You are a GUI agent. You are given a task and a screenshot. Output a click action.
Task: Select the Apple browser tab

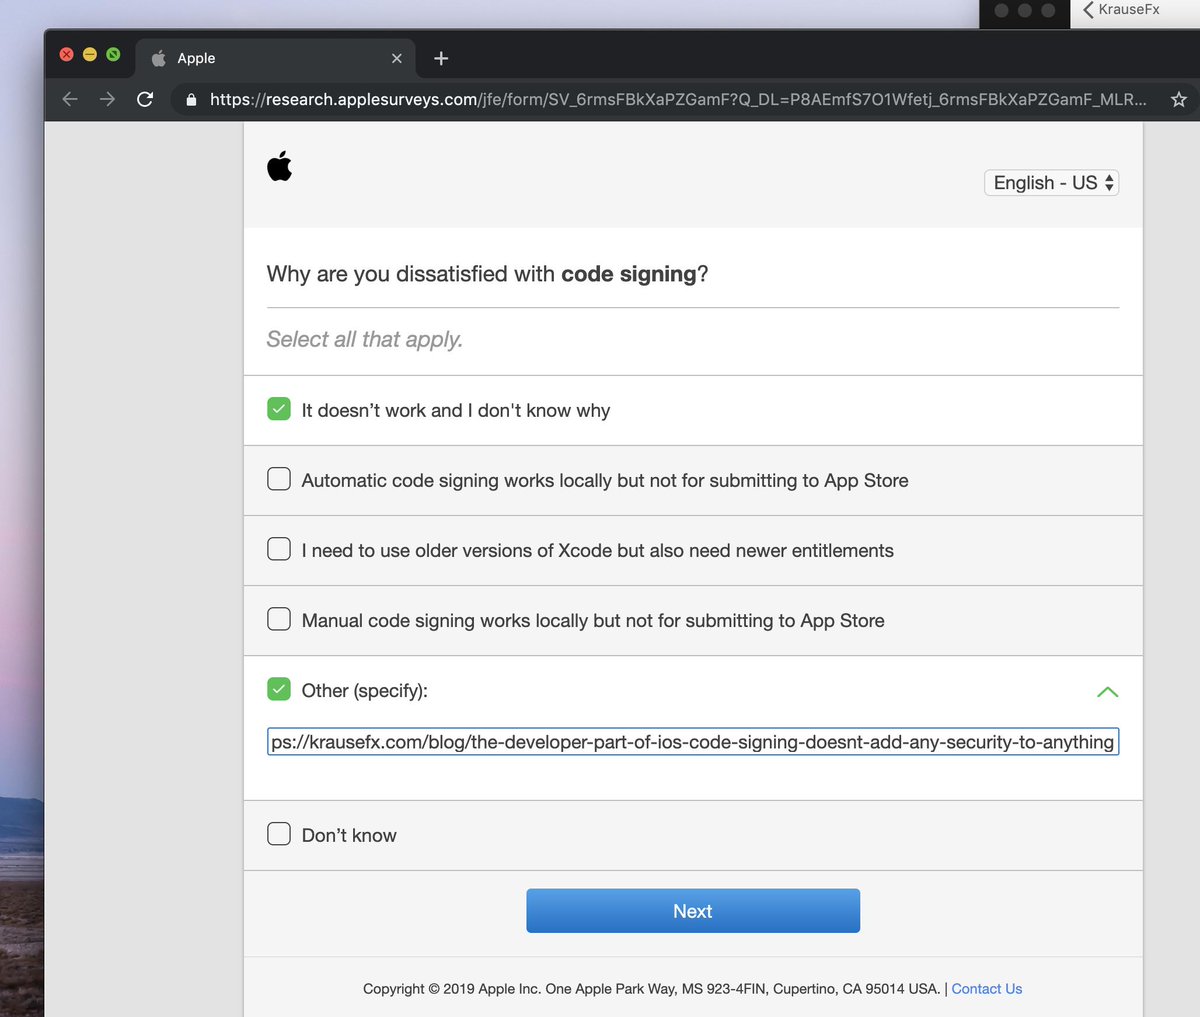coord(276,58)
